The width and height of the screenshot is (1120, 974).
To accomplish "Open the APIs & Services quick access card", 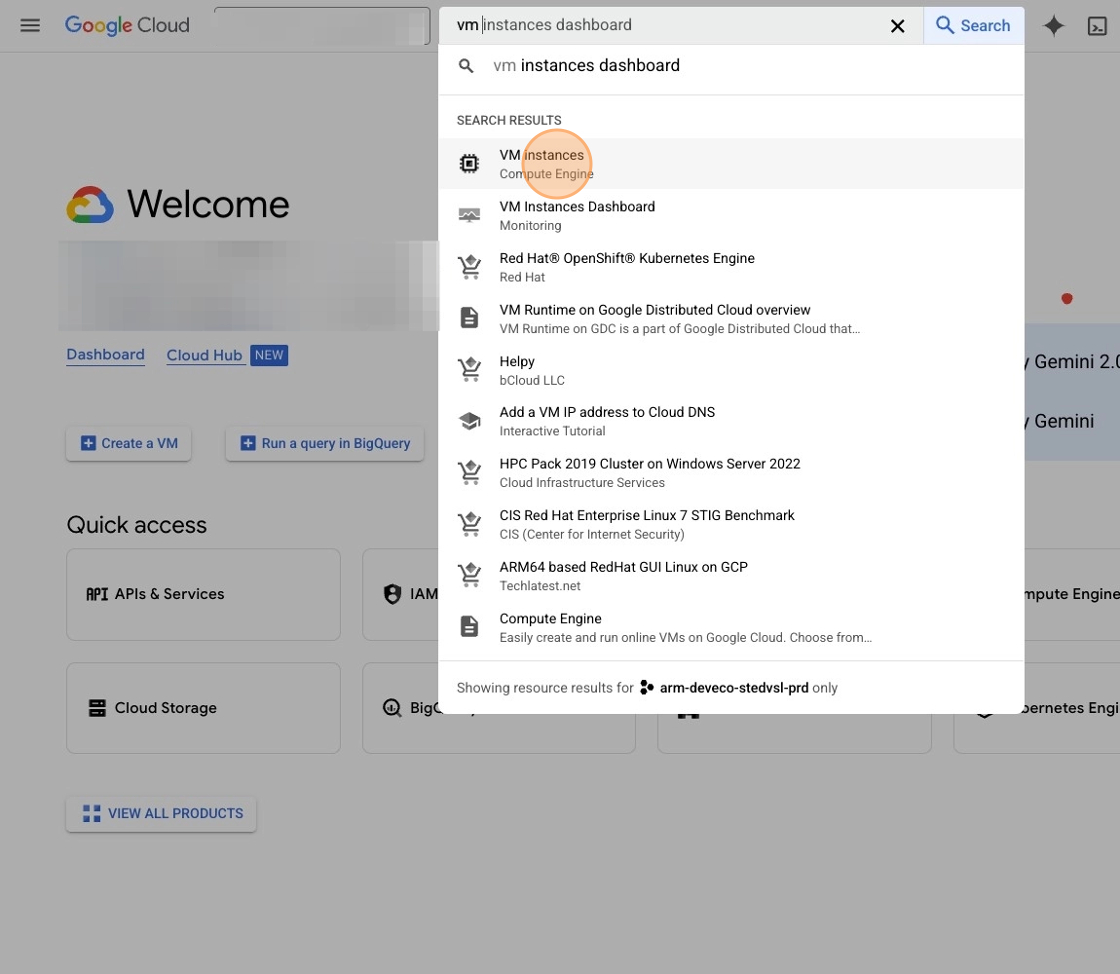I will 204,594.
